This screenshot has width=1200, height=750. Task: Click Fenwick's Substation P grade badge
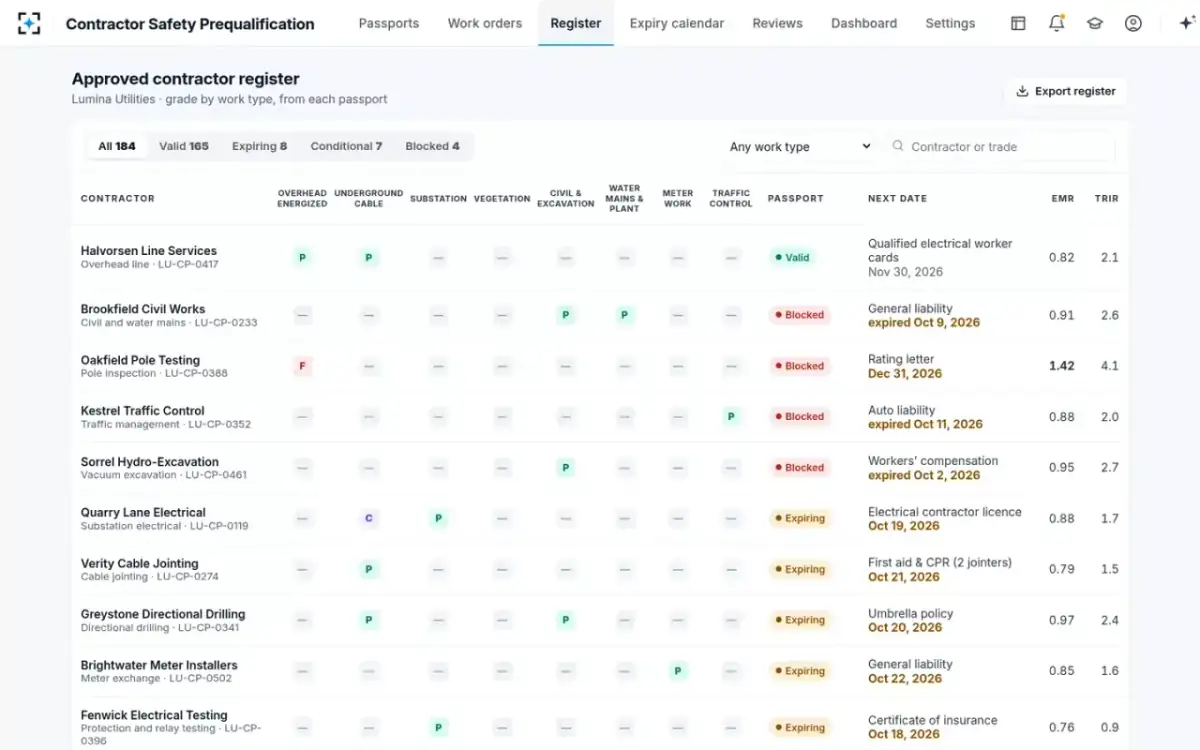click(438, 728)
